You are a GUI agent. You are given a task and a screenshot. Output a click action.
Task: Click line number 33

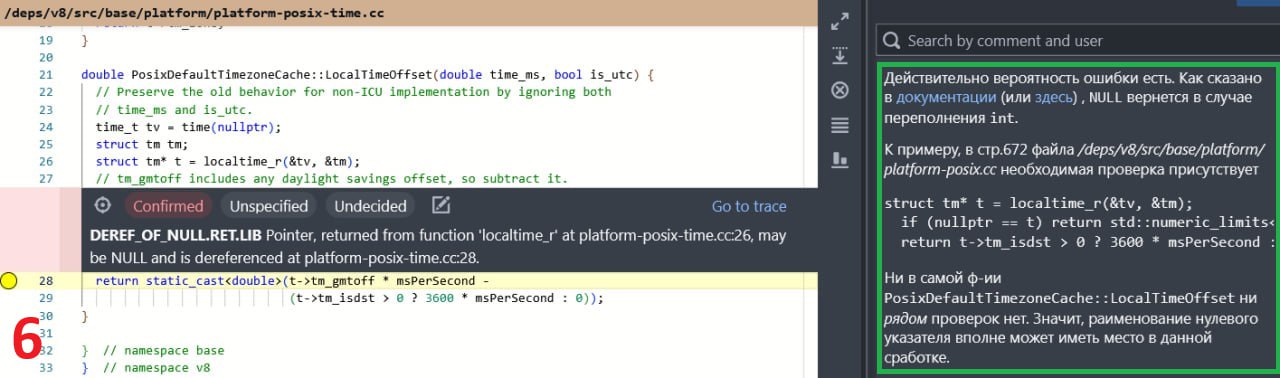45,368
